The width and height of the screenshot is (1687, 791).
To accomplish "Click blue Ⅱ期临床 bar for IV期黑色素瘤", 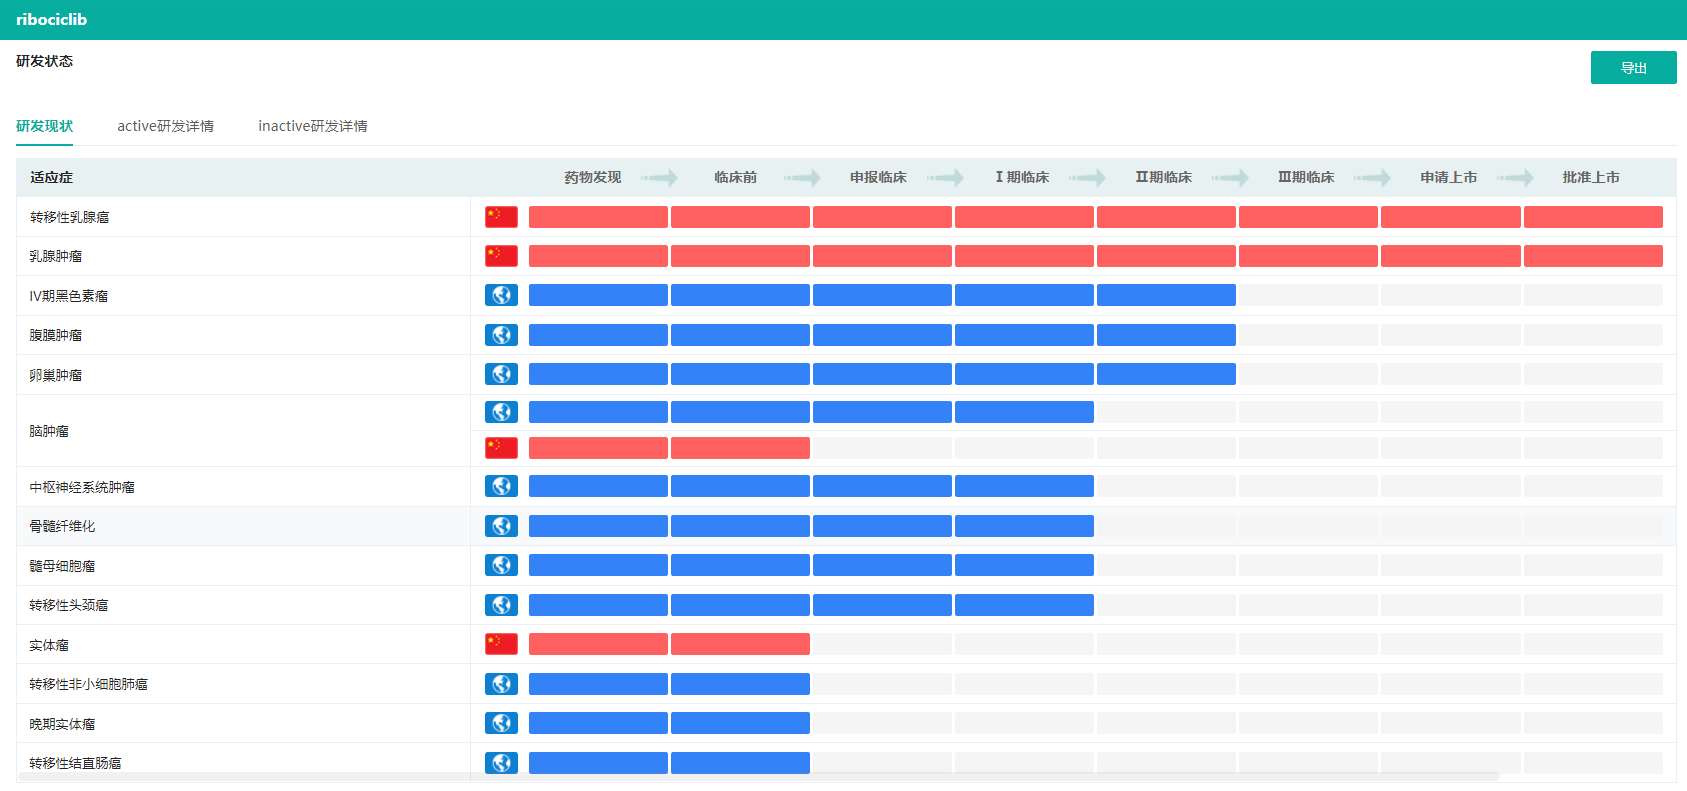I will point(1166,295).
